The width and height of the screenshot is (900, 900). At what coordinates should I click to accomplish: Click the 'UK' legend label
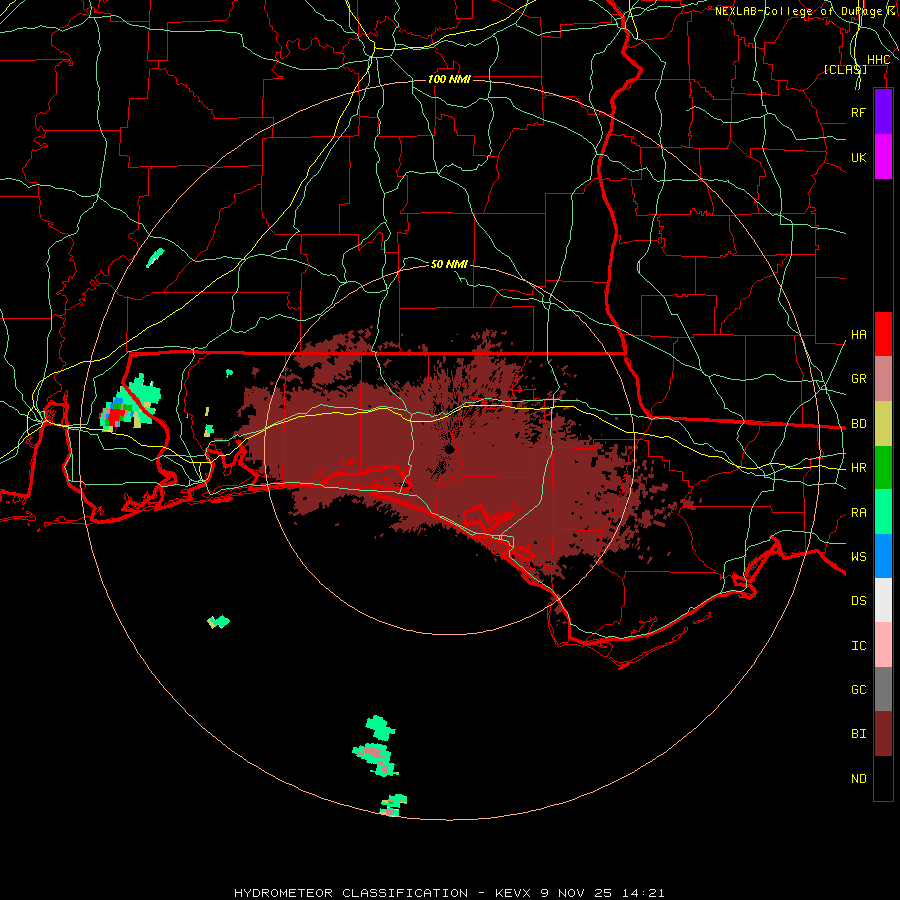pyautogui.click(x=858, y=157)
